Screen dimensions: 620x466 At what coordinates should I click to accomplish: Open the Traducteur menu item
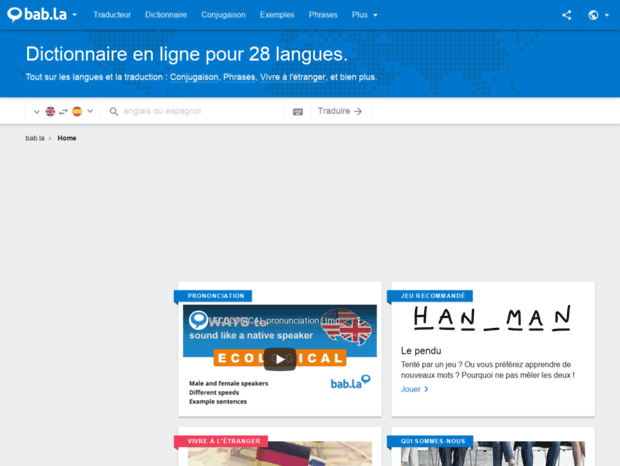click(112, 15)
